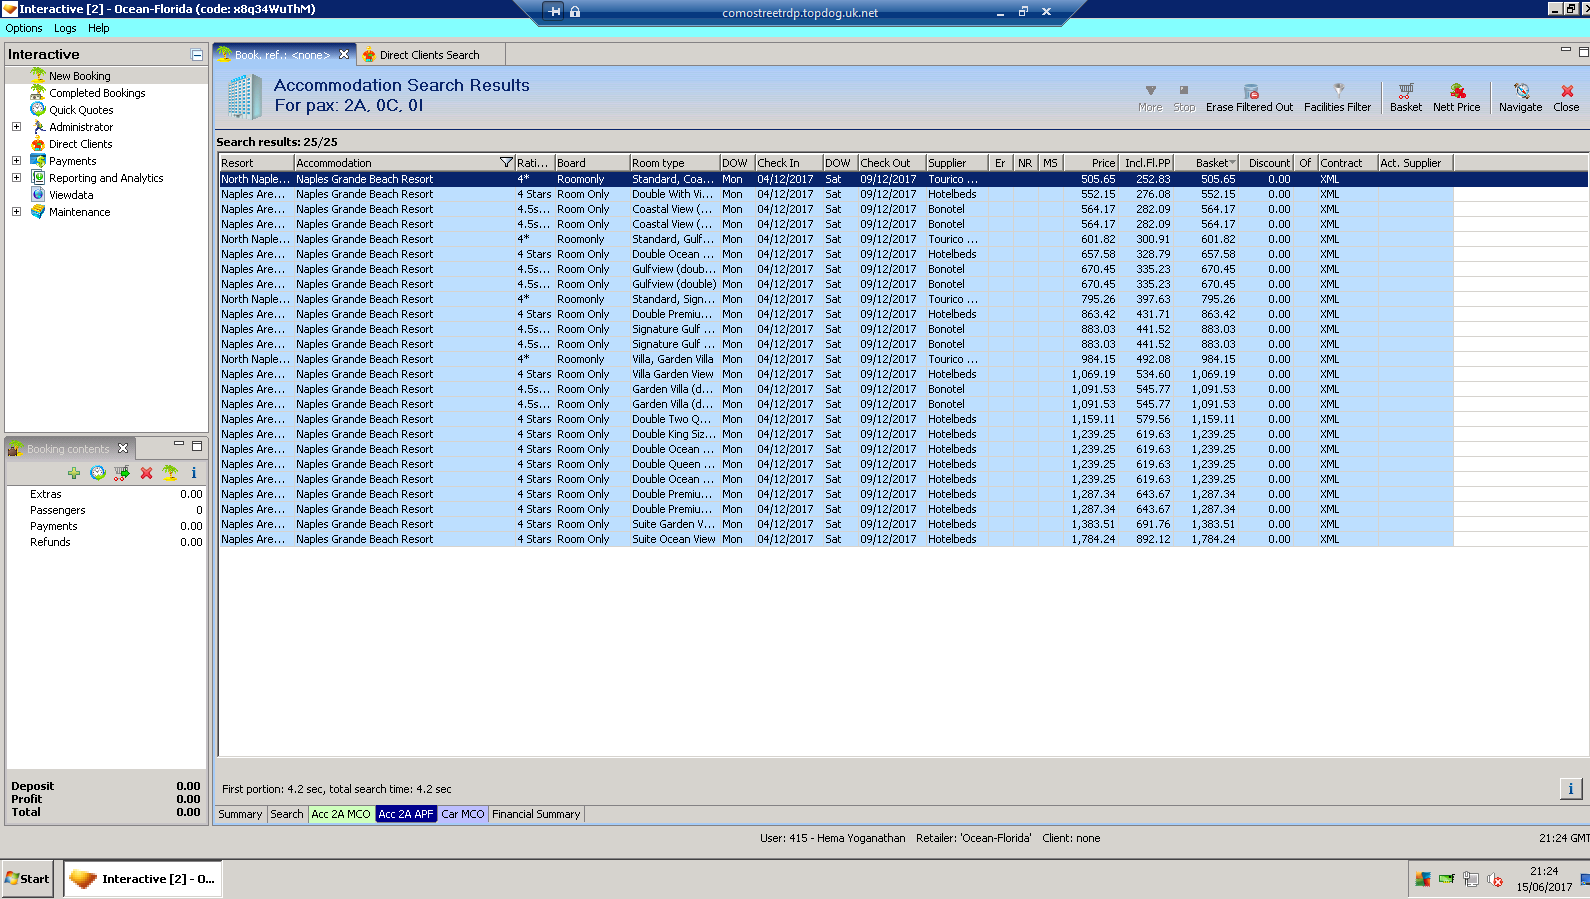The height and width of the screenshot is (899, 1590).
Task: Maximize the Booking contents panel
Action: pyautogui.click(x=197, y=445)
